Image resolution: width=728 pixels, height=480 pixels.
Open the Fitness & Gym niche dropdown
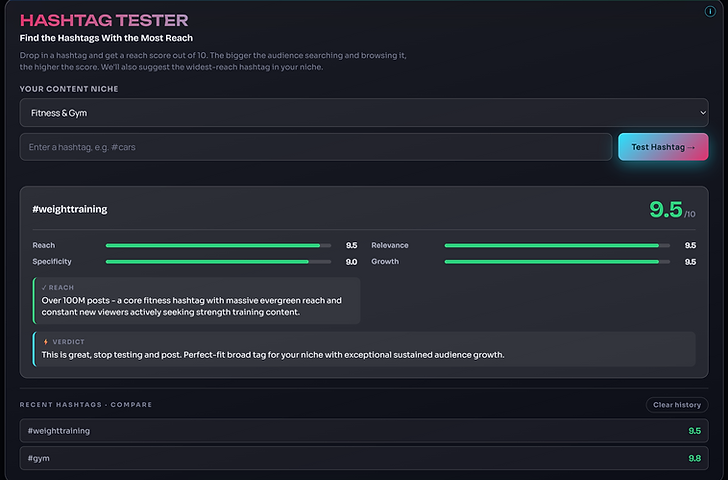coord(364,113)
